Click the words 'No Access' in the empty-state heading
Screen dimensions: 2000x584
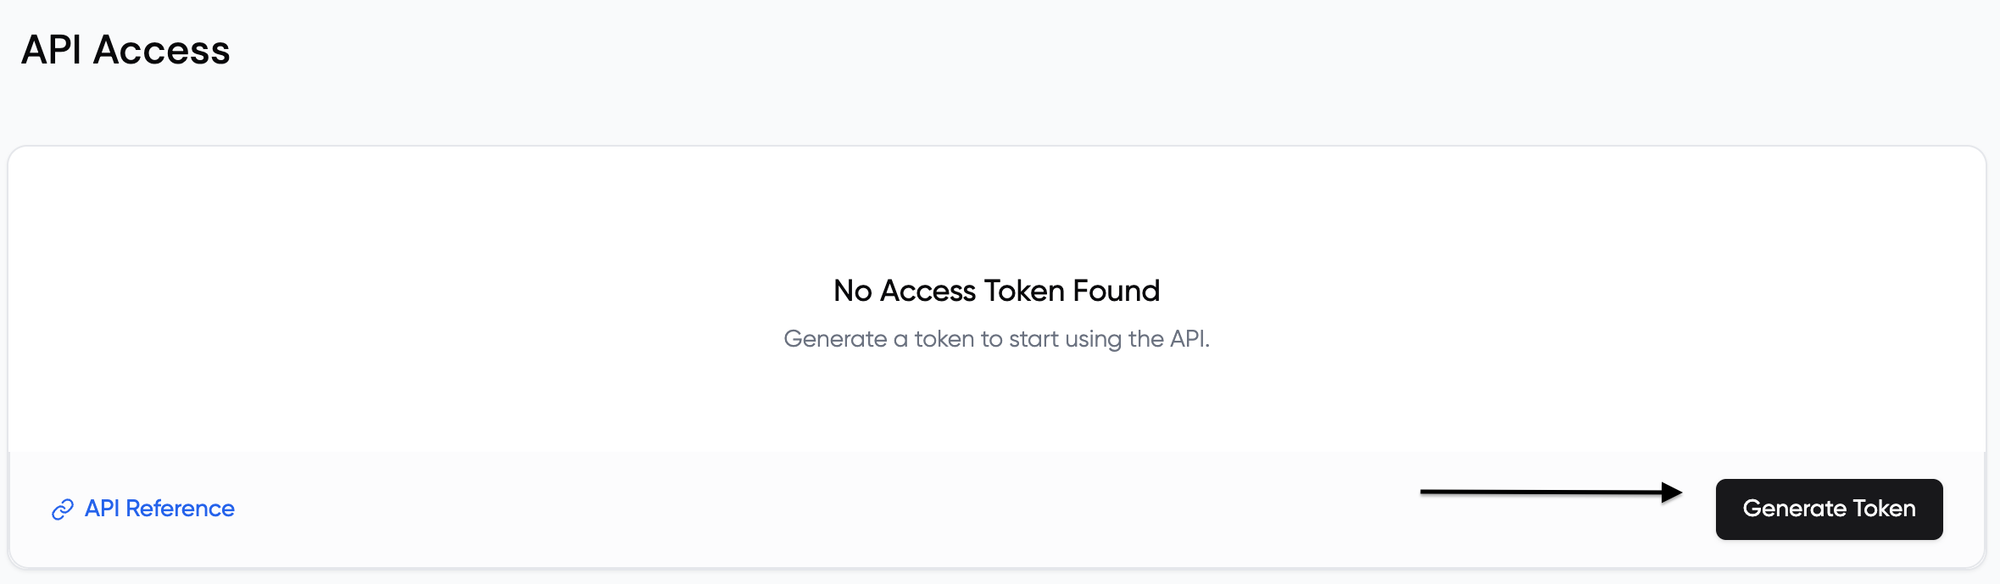click(x=905, y=291)
